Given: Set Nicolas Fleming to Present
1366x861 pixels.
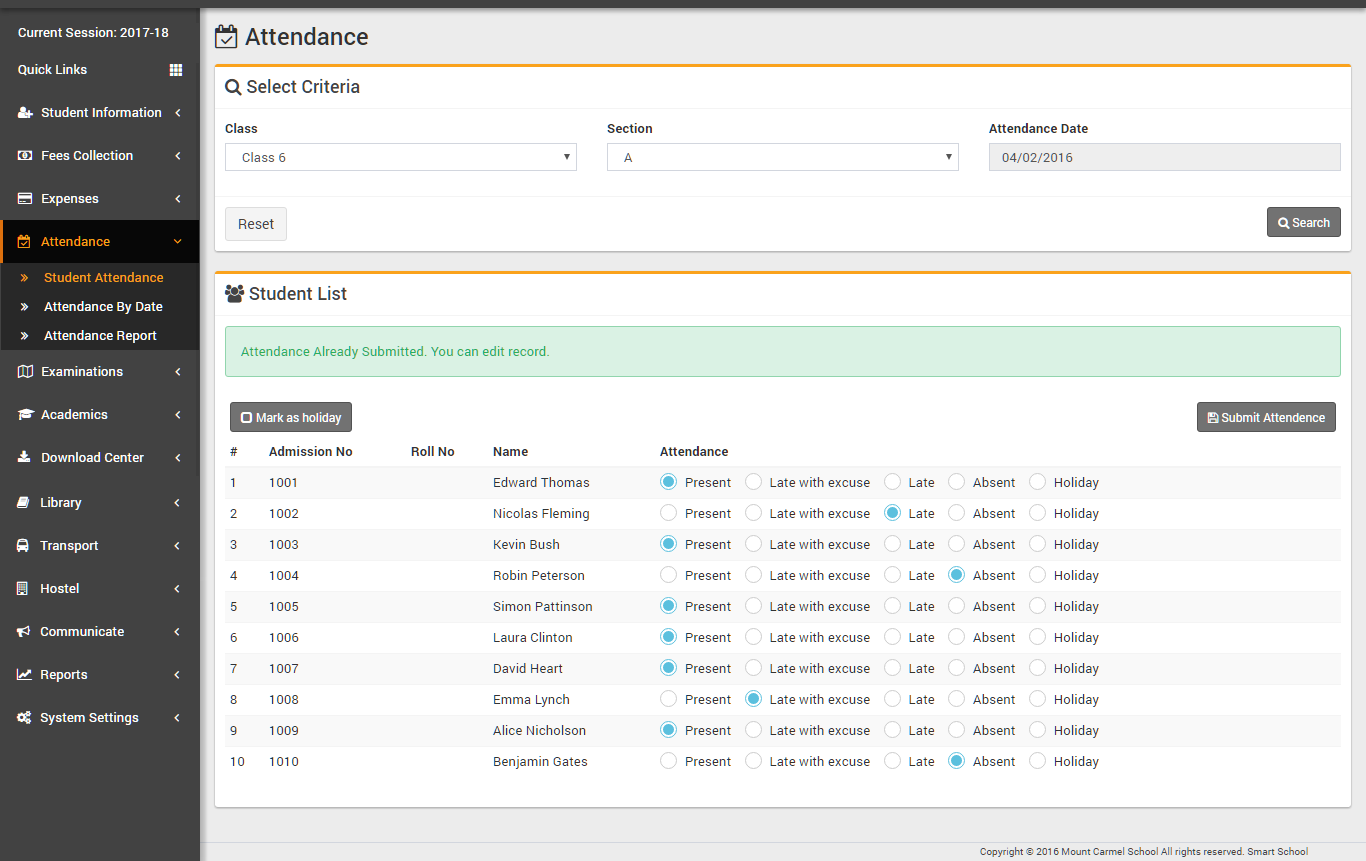Looking at the screenshot, I should tap(668, 513).
